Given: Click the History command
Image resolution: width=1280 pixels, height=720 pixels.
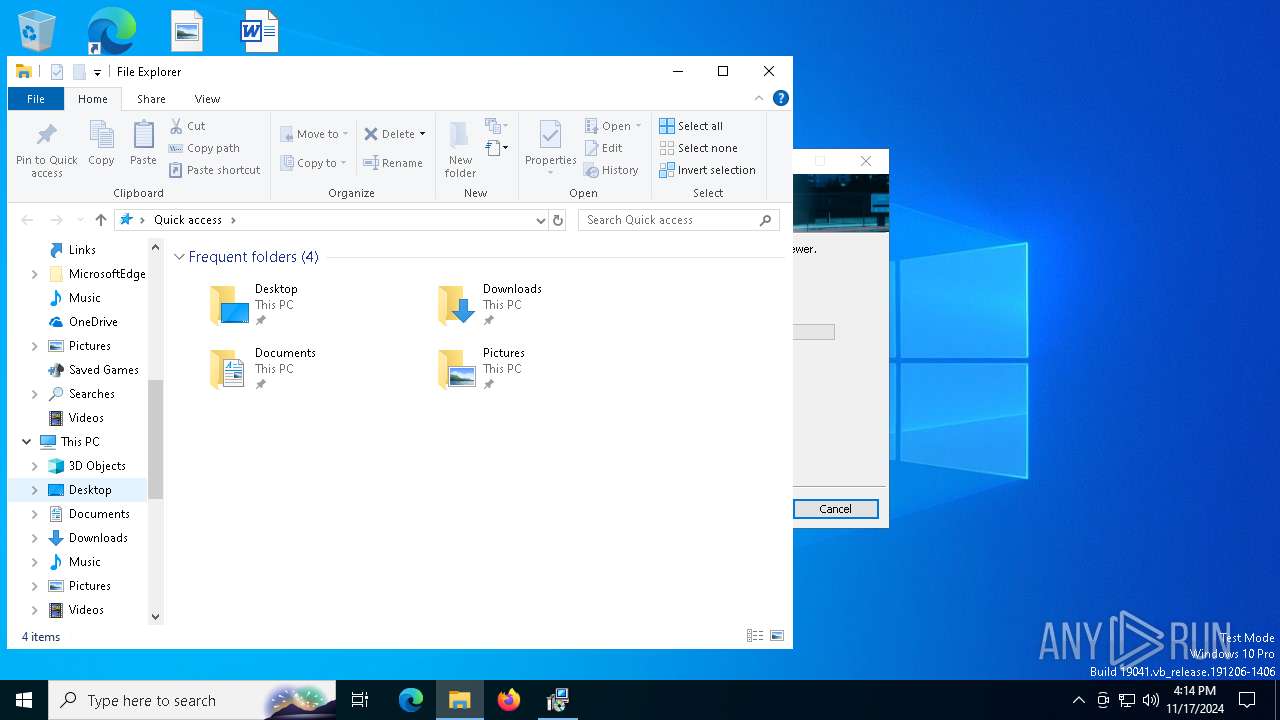Looking at the screenshot, I should (611, 170).
